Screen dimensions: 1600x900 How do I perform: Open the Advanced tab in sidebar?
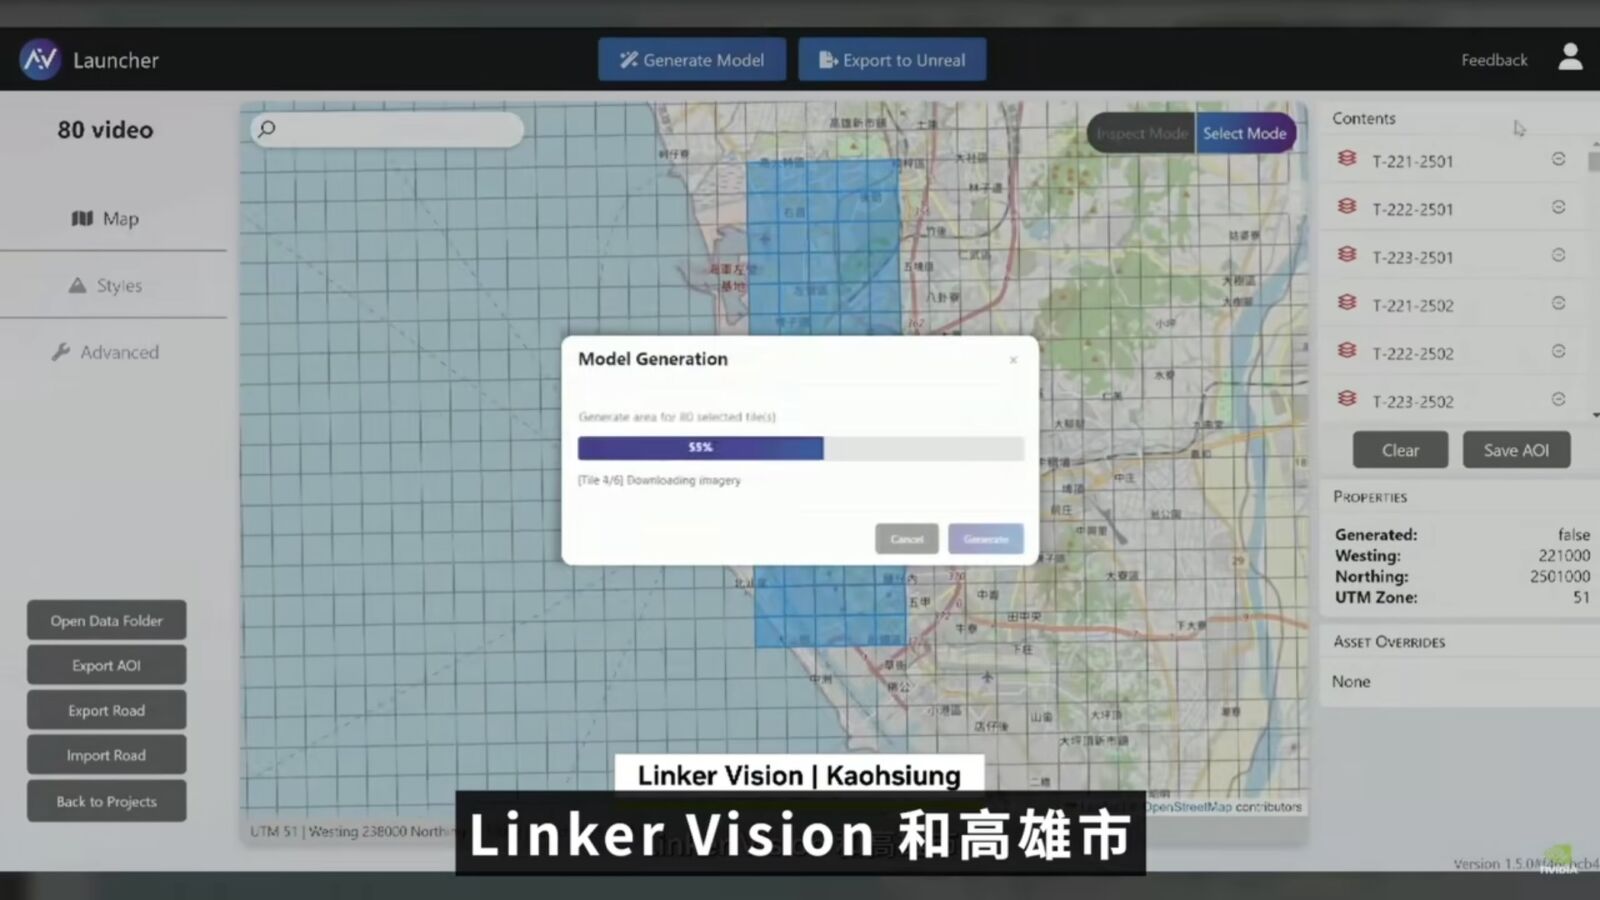click(x=106, y=353)
